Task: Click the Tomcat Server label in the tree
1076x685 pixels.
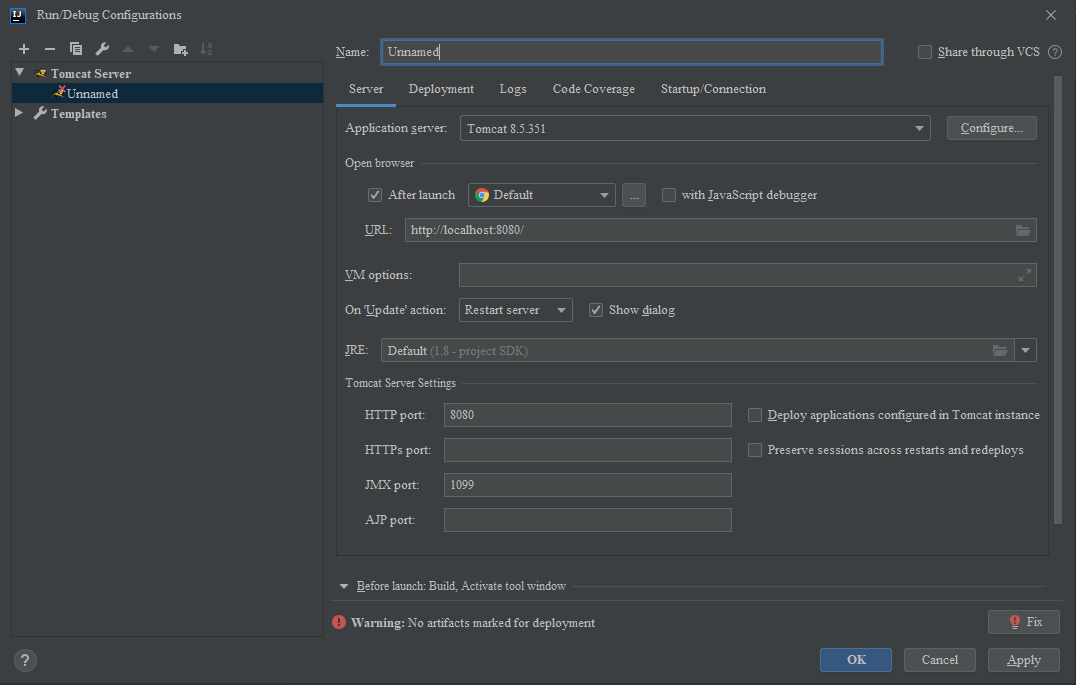Action: click(91, 73)
